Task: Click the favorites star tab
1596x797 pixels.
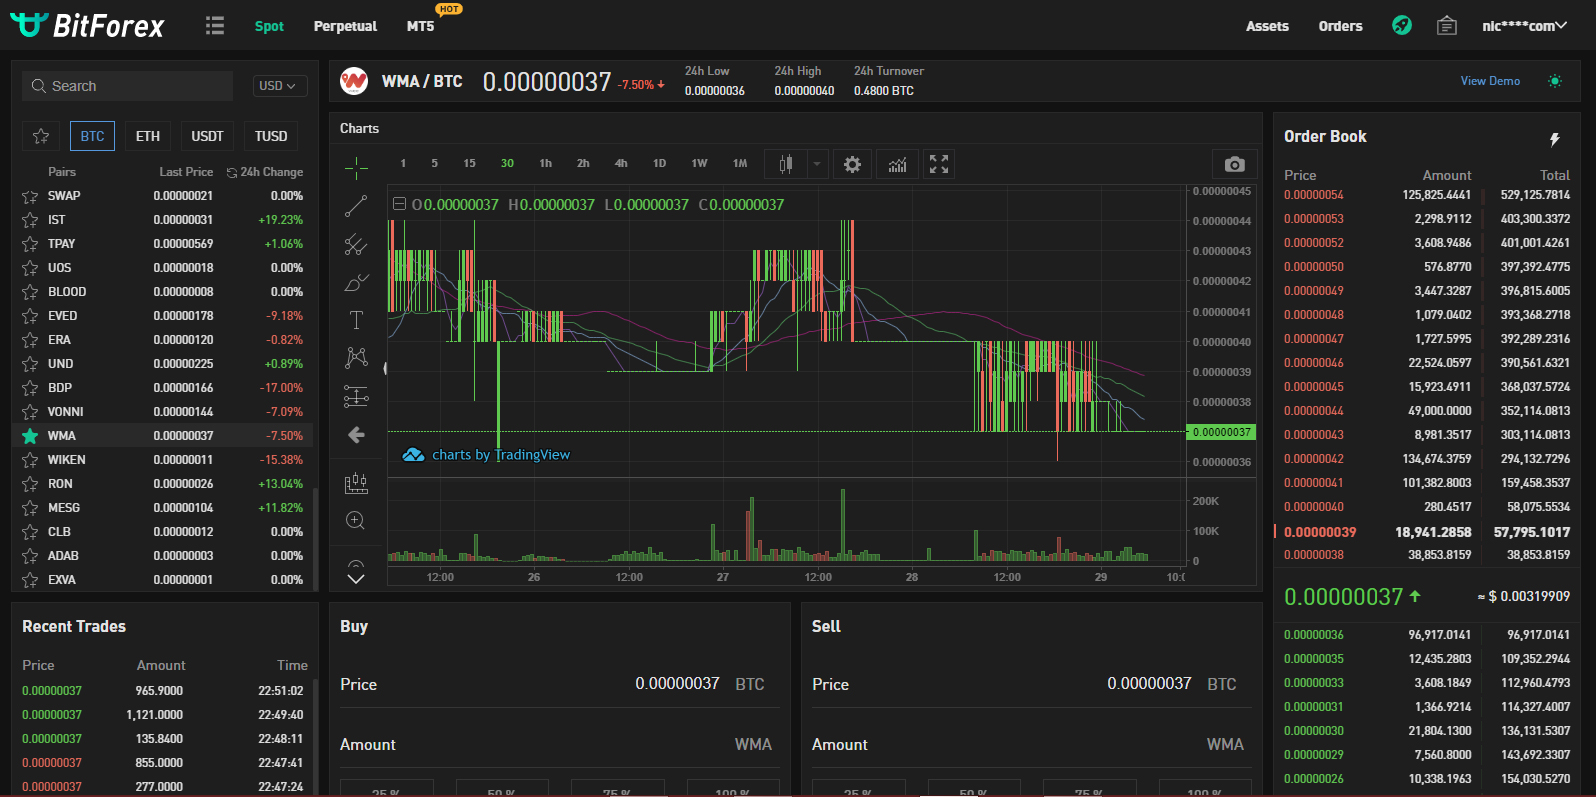Action: coord(41,136)
